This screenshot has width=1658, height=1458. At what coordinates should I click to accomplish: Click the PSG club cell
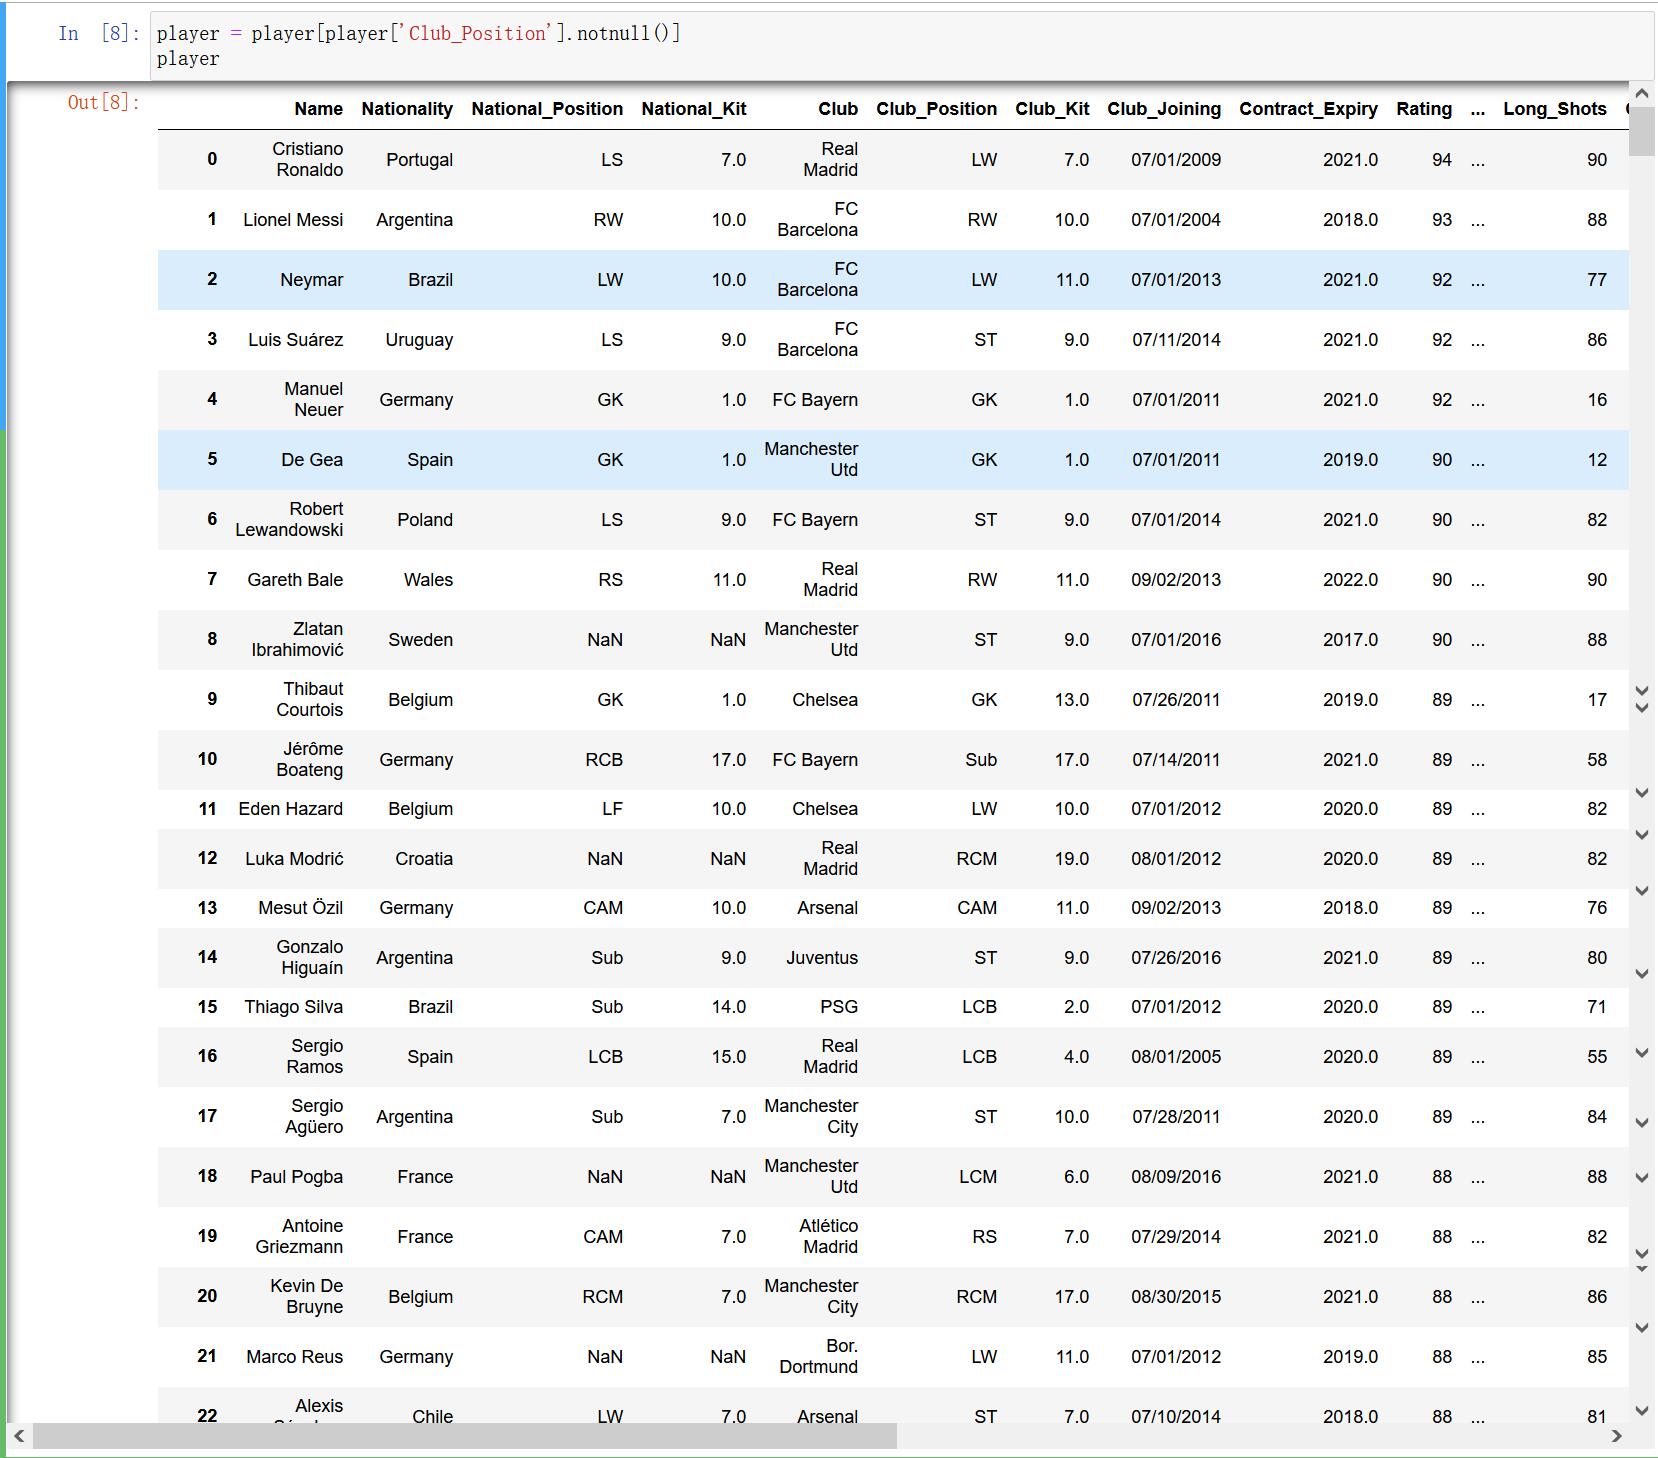point(839,1007)
